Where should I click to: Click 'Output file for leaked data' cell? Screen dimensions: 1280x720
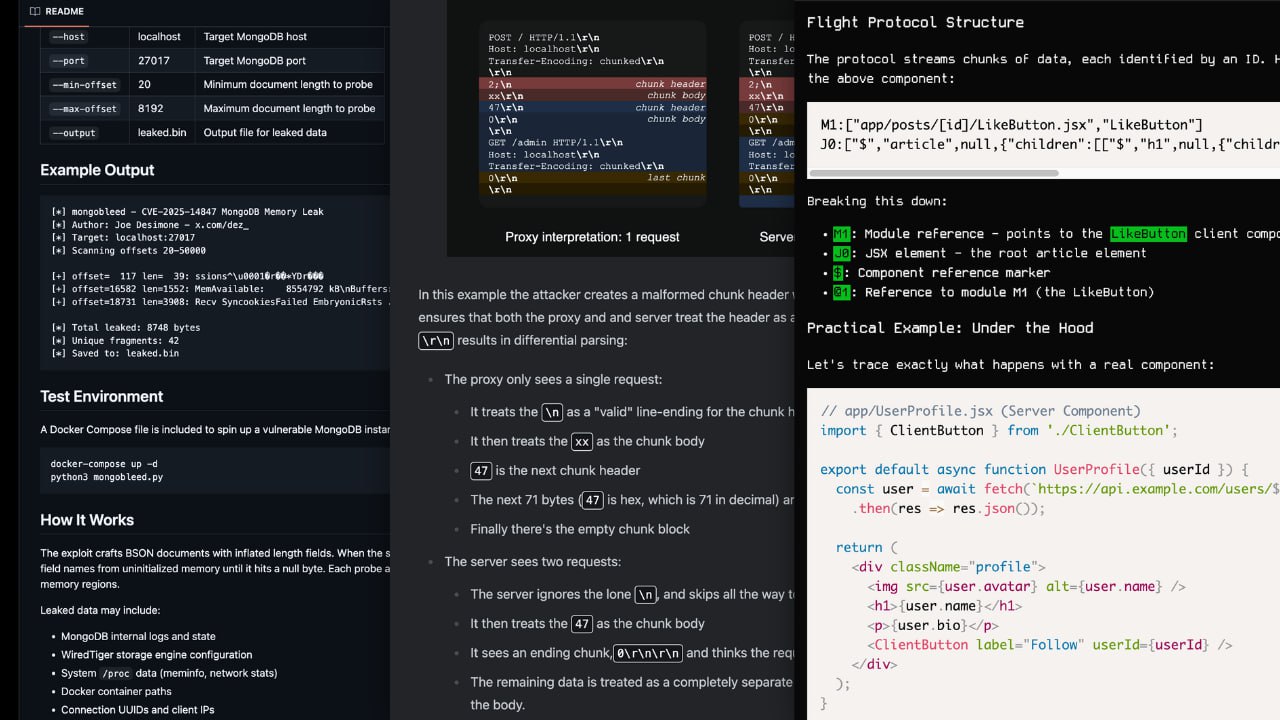288,133
